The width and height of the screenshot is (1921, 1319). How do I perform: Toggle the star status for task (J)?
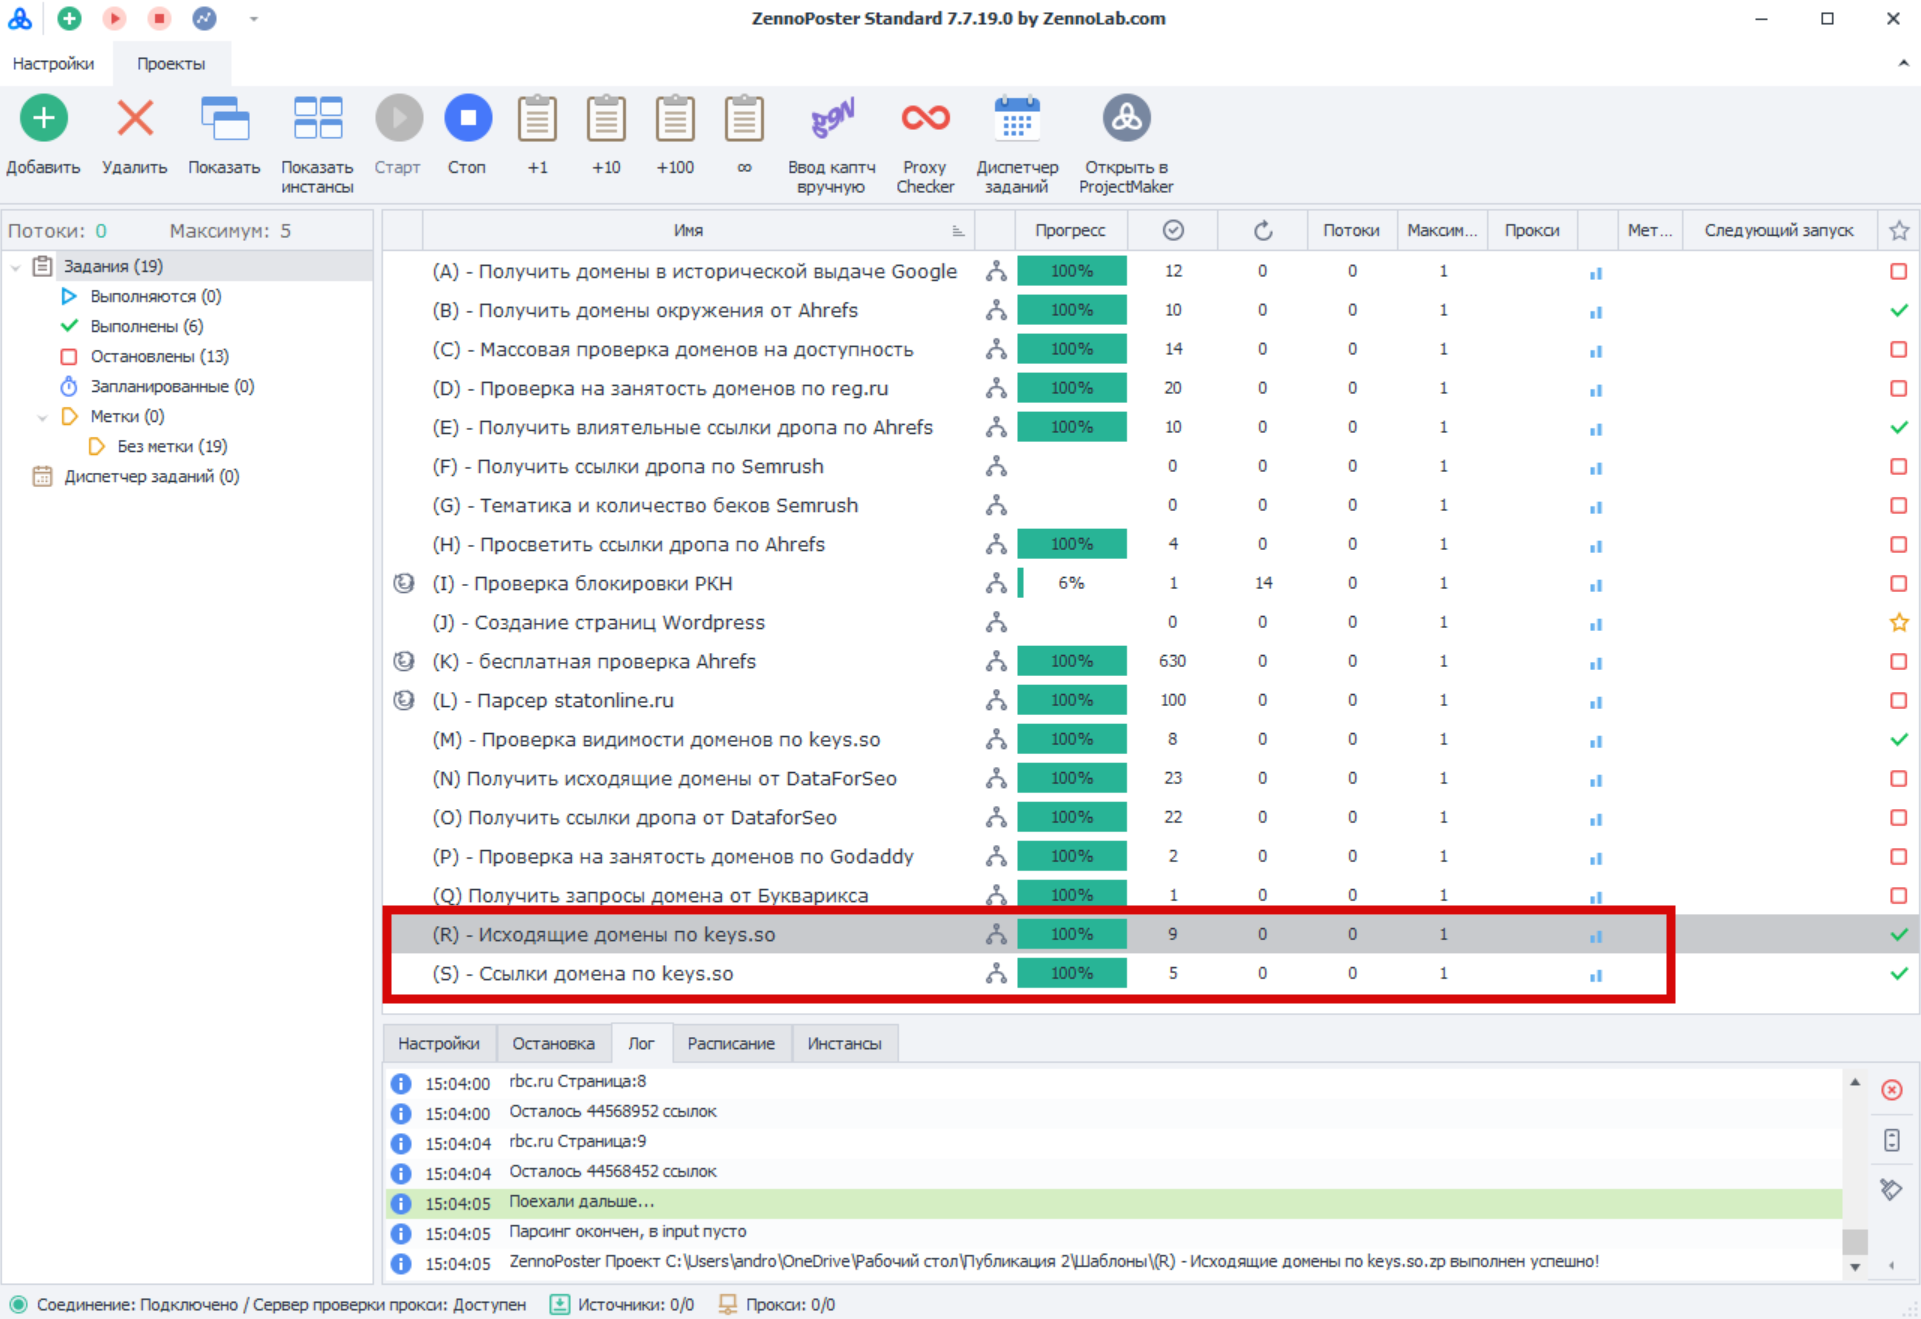pos(1899,622)
